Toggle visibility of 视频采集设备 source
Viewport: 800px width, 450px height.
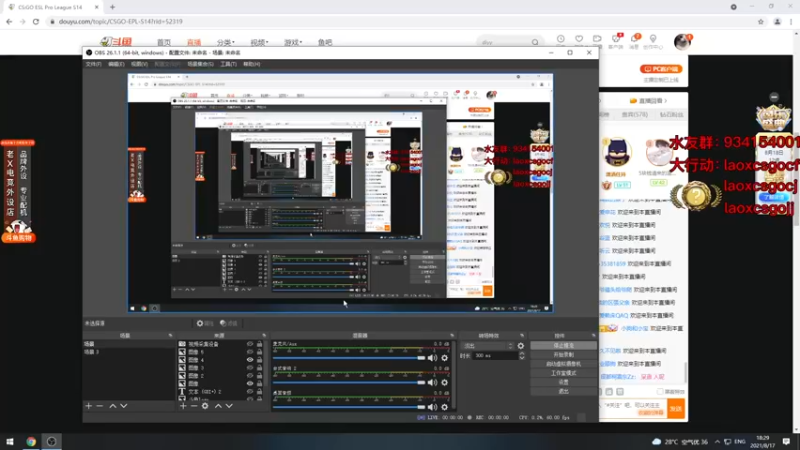click(x=250, y=344)
